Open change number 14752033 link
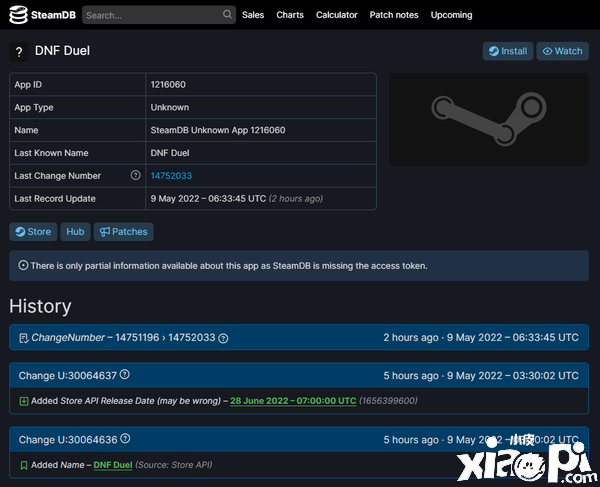Image resolution: width=600 pixels, height=487 pixels. [171, 176]
